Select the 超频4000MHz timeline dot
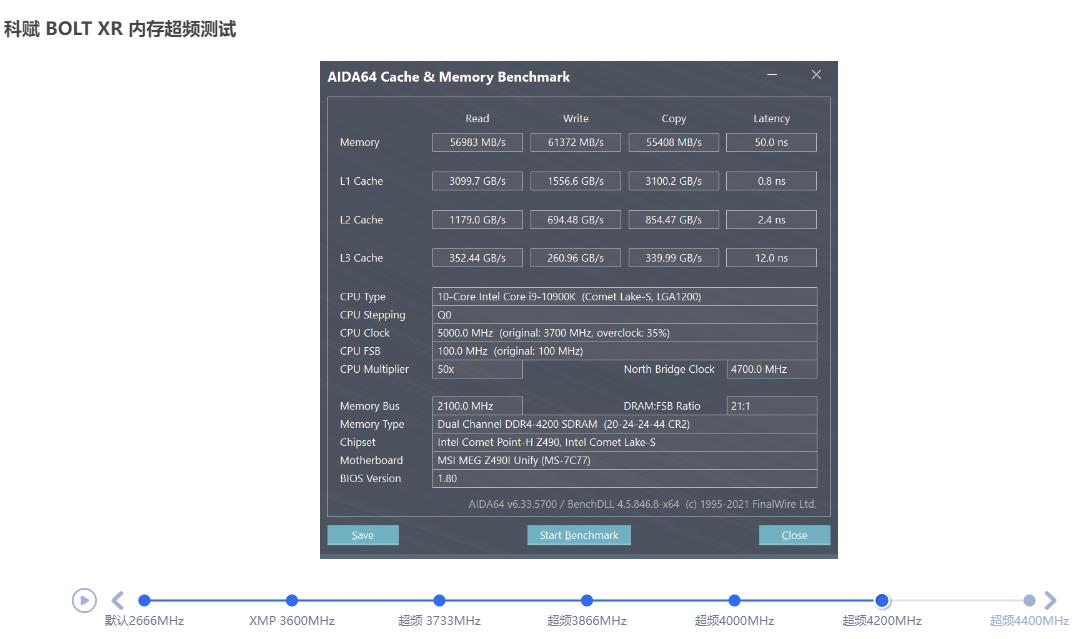This screenshot has width=1092, height=639. click(735, 600)
